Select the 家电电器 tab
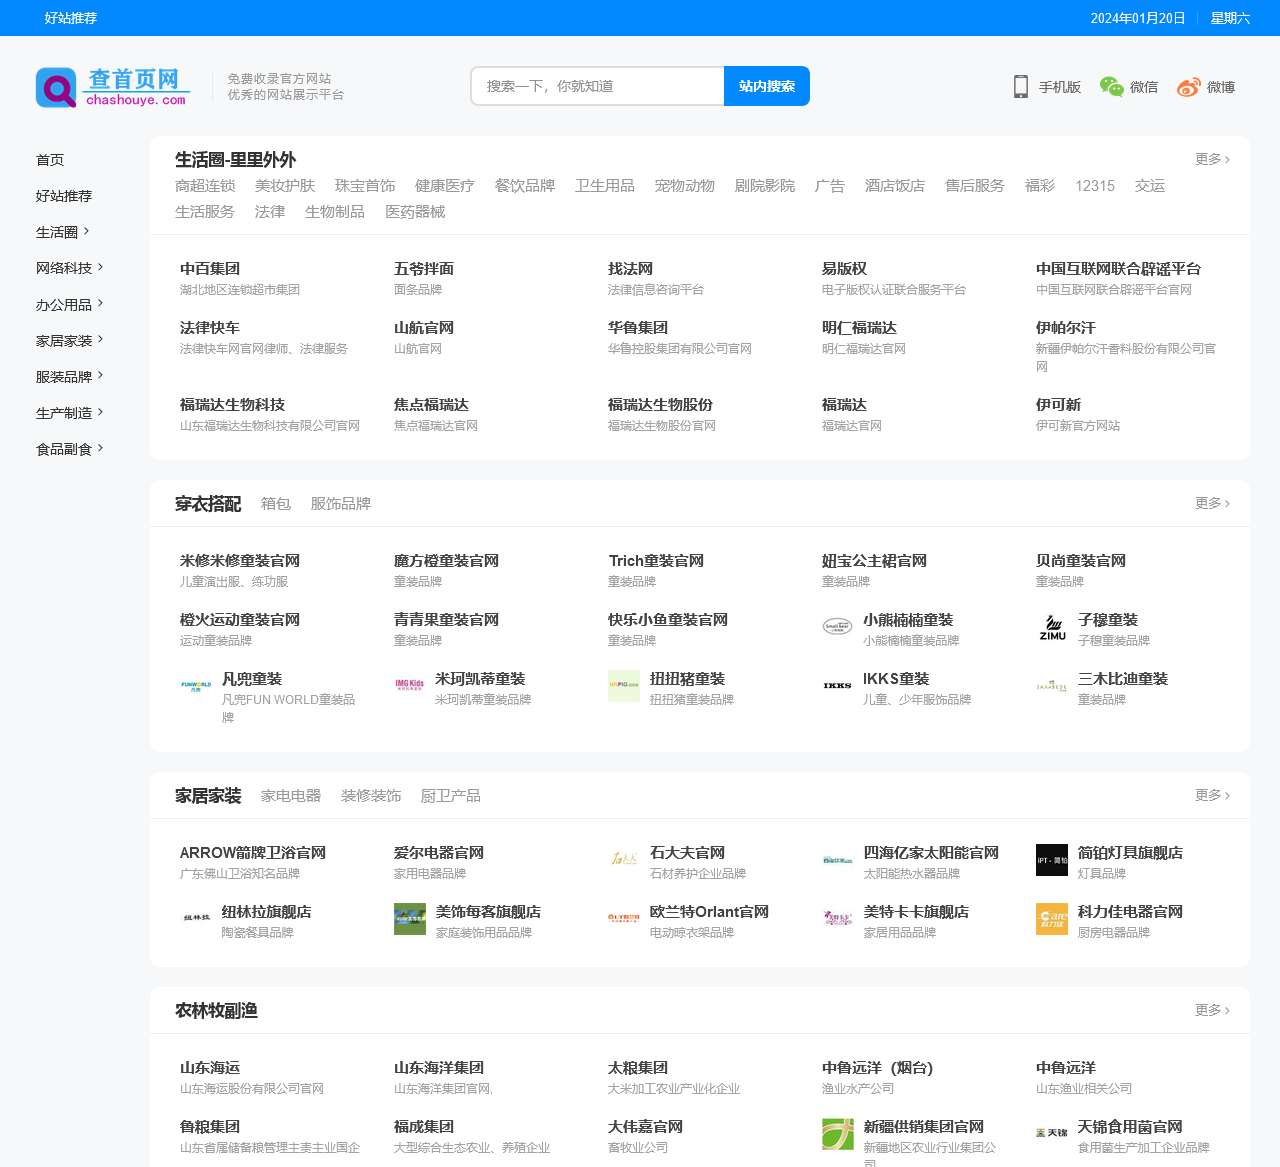This screenshot has height=1167, width=1280. (291, 796)
